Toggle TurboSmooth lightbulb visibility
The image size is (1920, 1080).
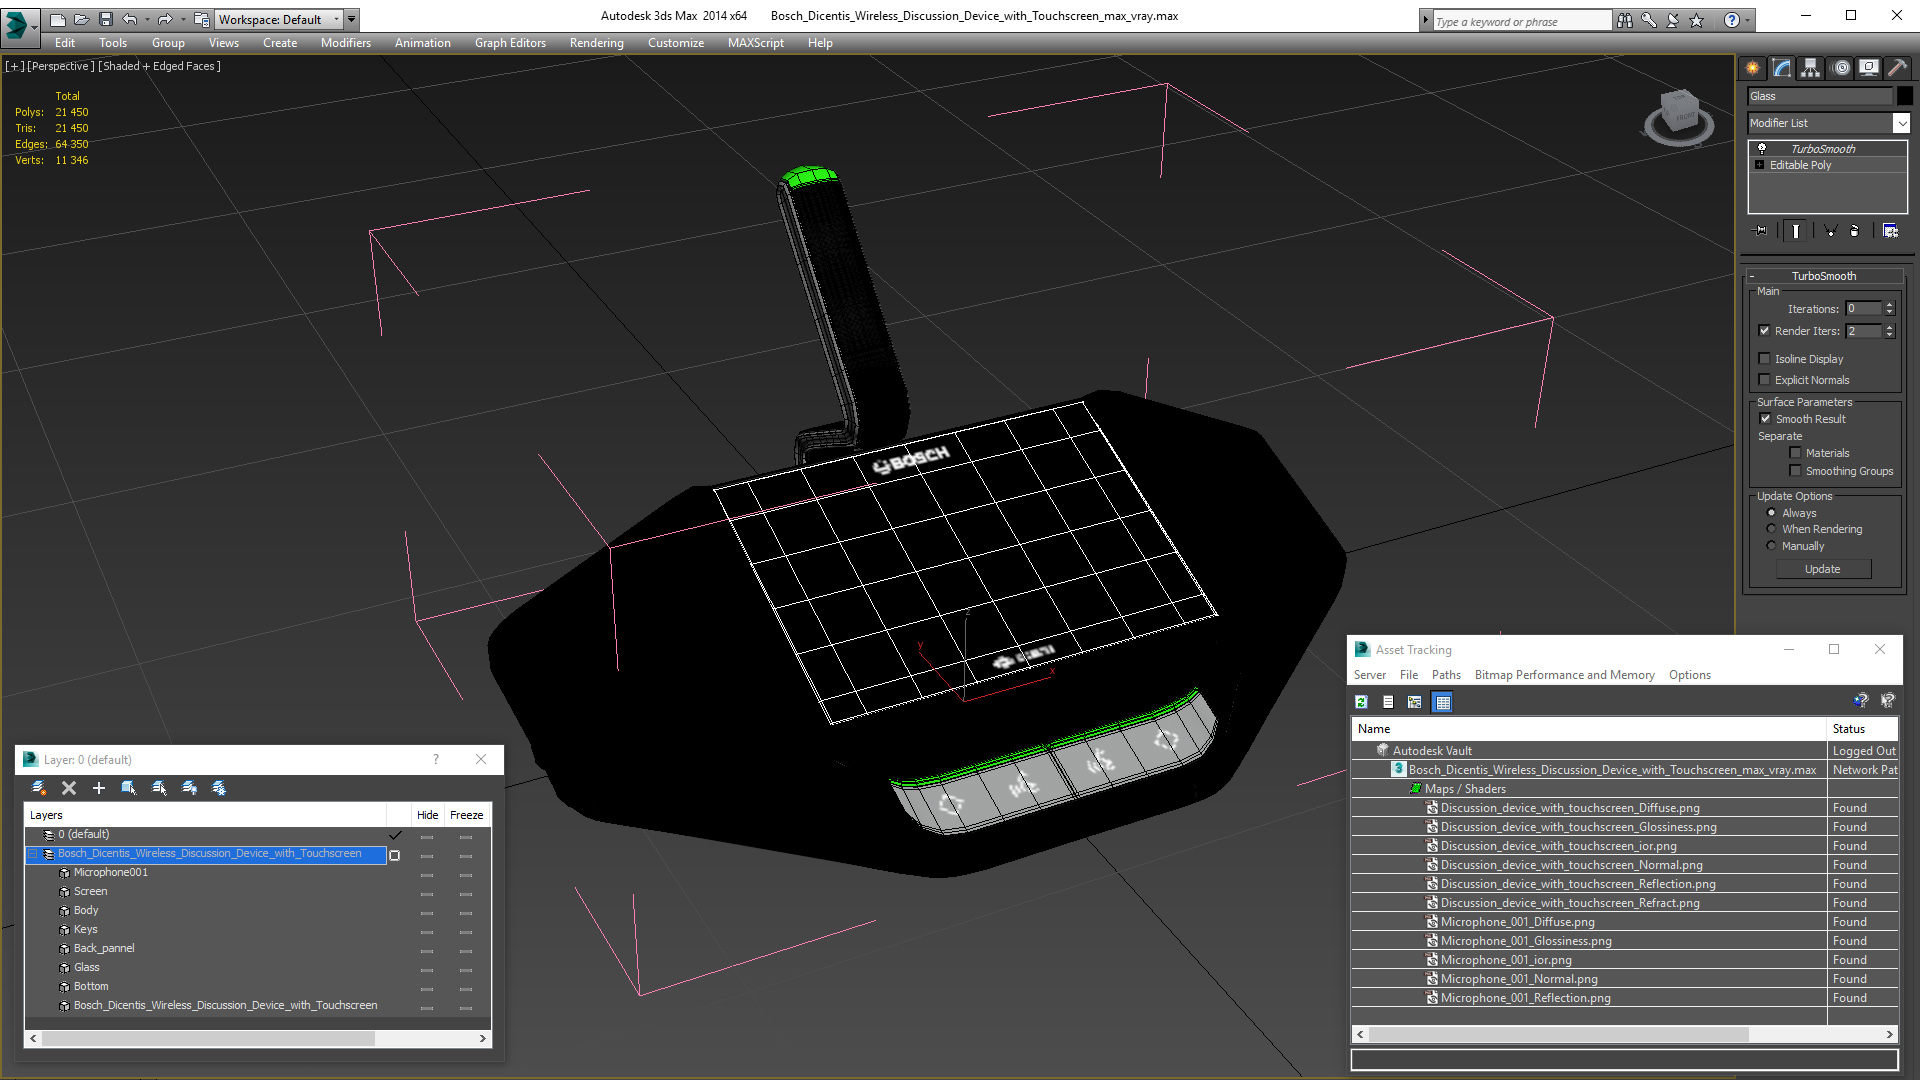click(1762, 148)
